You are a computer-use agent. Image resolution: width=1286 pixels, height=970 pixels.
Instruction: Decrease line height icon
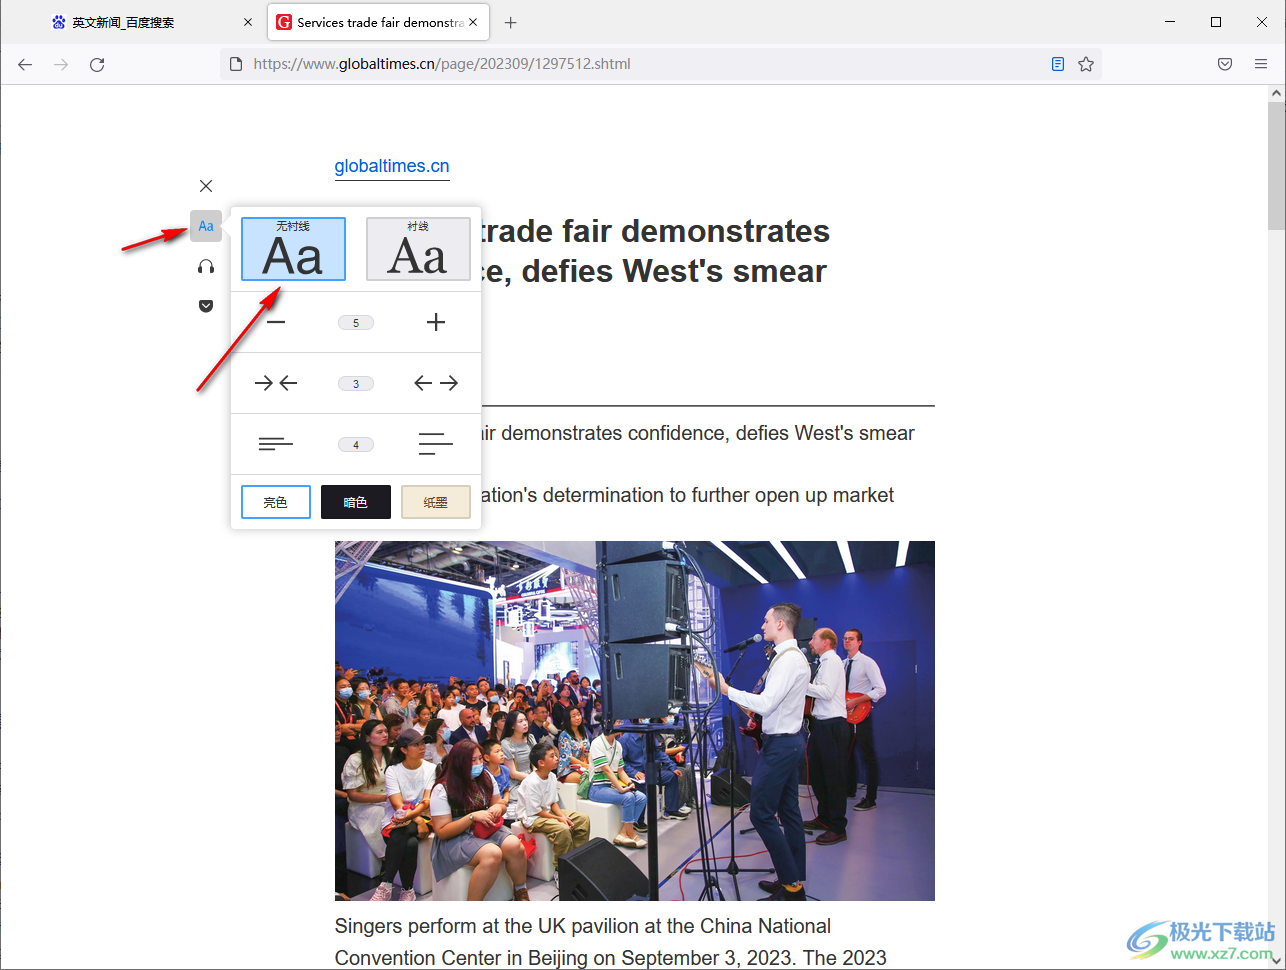[276, 444]
